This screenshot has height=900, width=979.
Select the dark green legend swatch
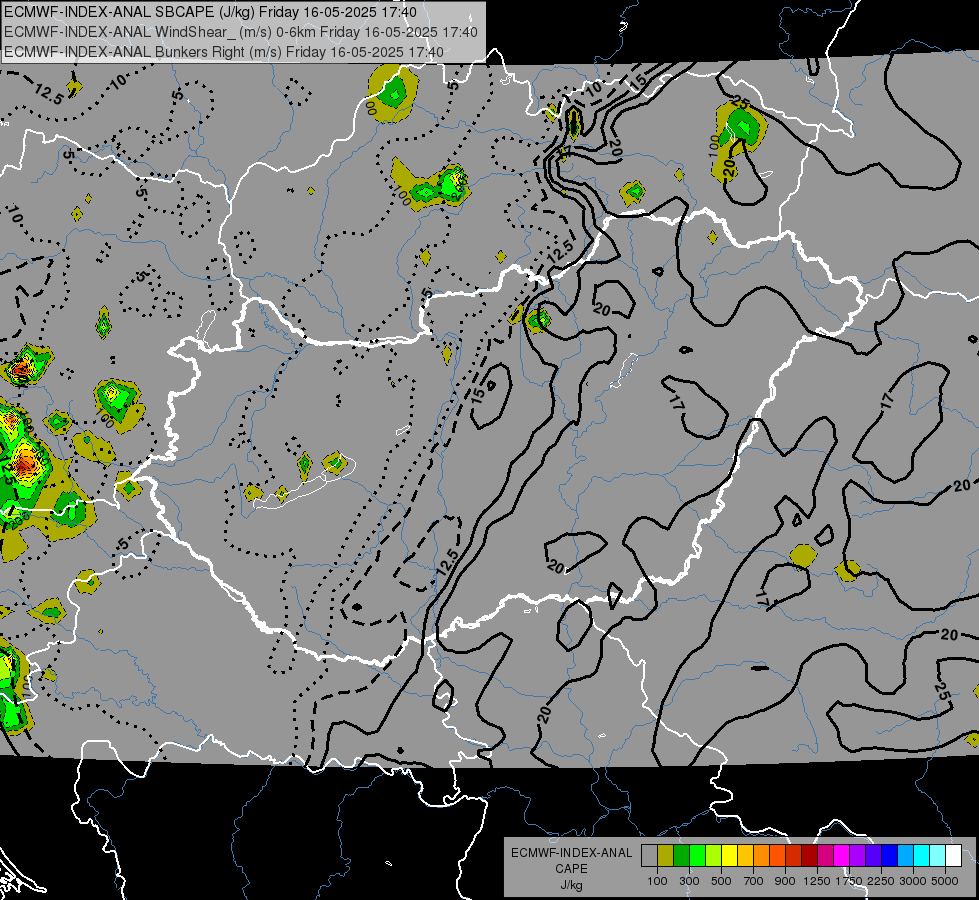(x=682, y=855)
